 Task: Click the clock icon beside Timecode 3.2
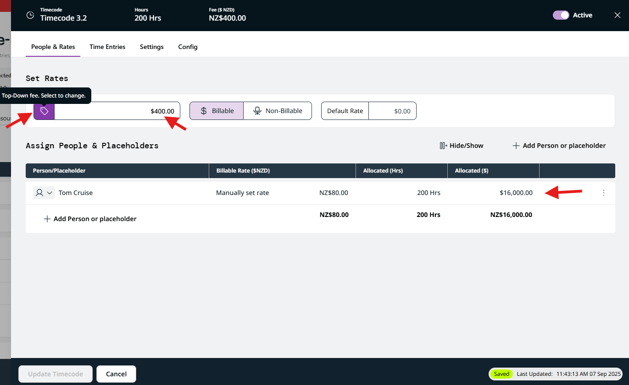(30, 15)
